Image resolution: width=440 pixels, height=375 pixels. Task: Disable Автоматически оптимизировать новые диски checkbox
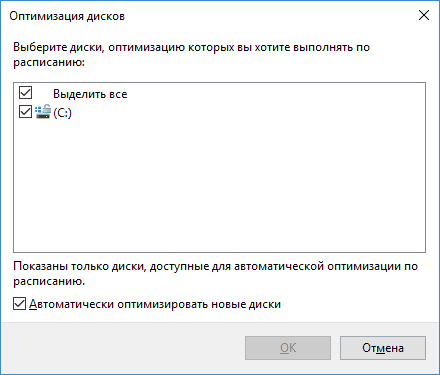click(x=19, y=304)
